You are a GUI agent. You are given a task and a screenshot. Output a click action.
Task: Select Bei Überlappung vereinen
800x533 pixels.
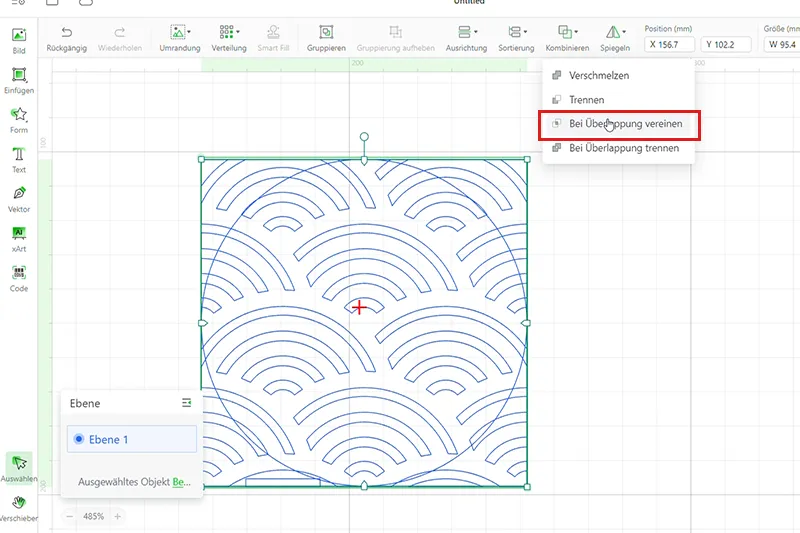point(618,124)
